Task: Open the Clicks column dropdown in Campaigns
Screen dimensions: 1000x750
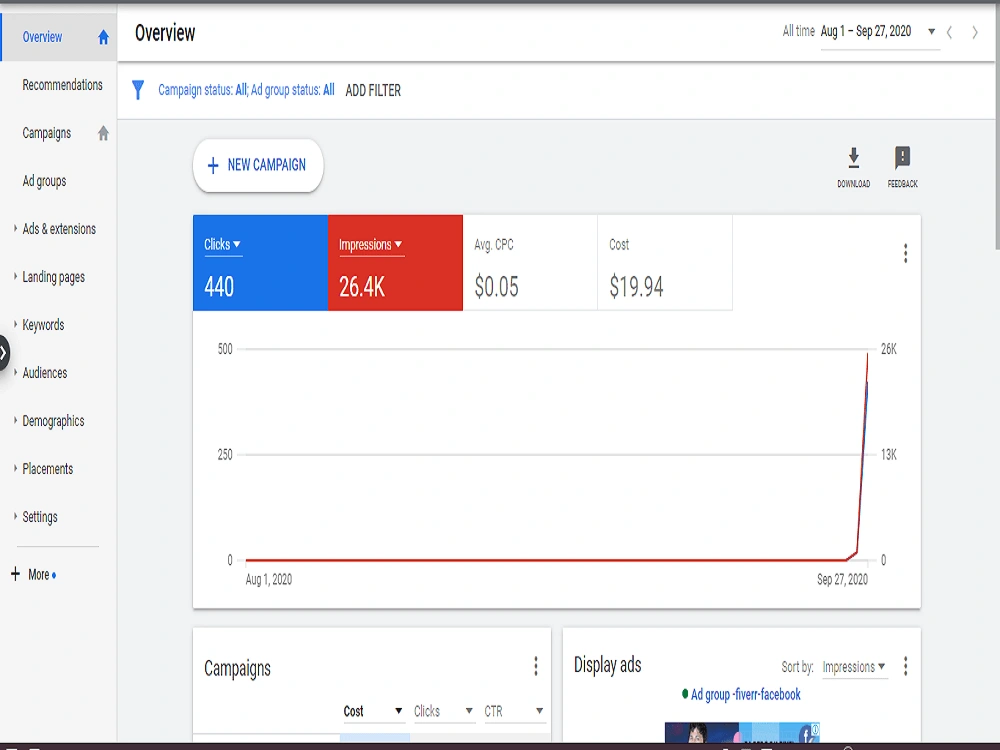Action: [443, 711]
